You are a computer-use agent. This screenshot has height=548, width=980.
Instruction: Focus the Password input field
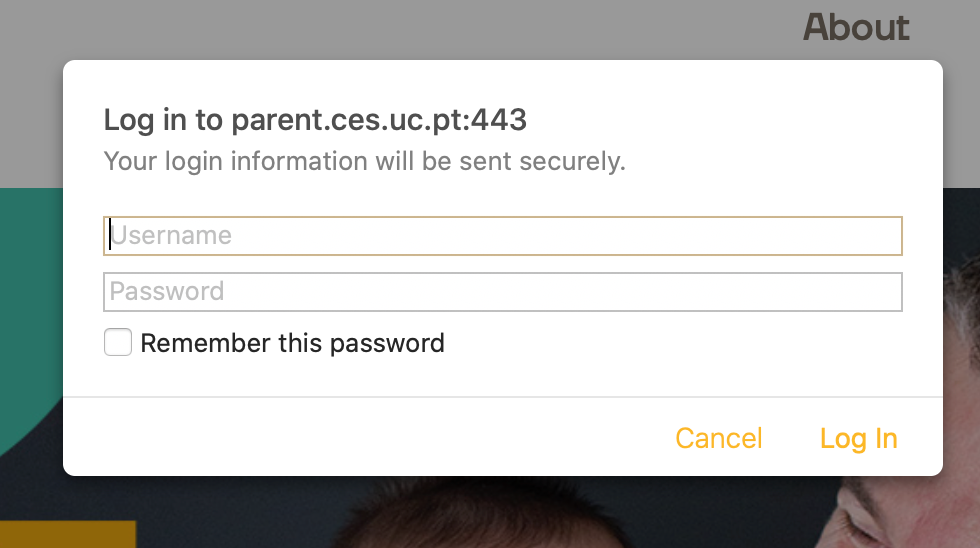click(x=503, y=292)
